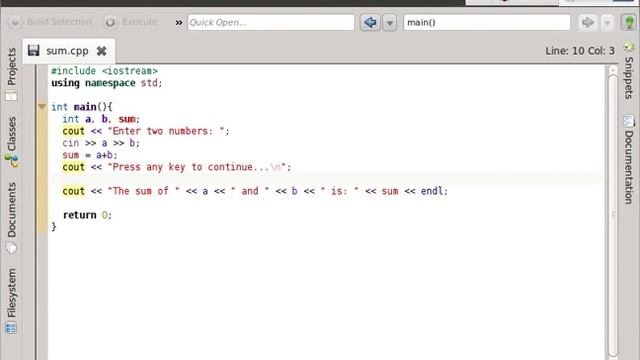Image resolution: width=640 pixels, height=360 pixels.
Task: Focus the Quick Open field
Action: [271, 22]
